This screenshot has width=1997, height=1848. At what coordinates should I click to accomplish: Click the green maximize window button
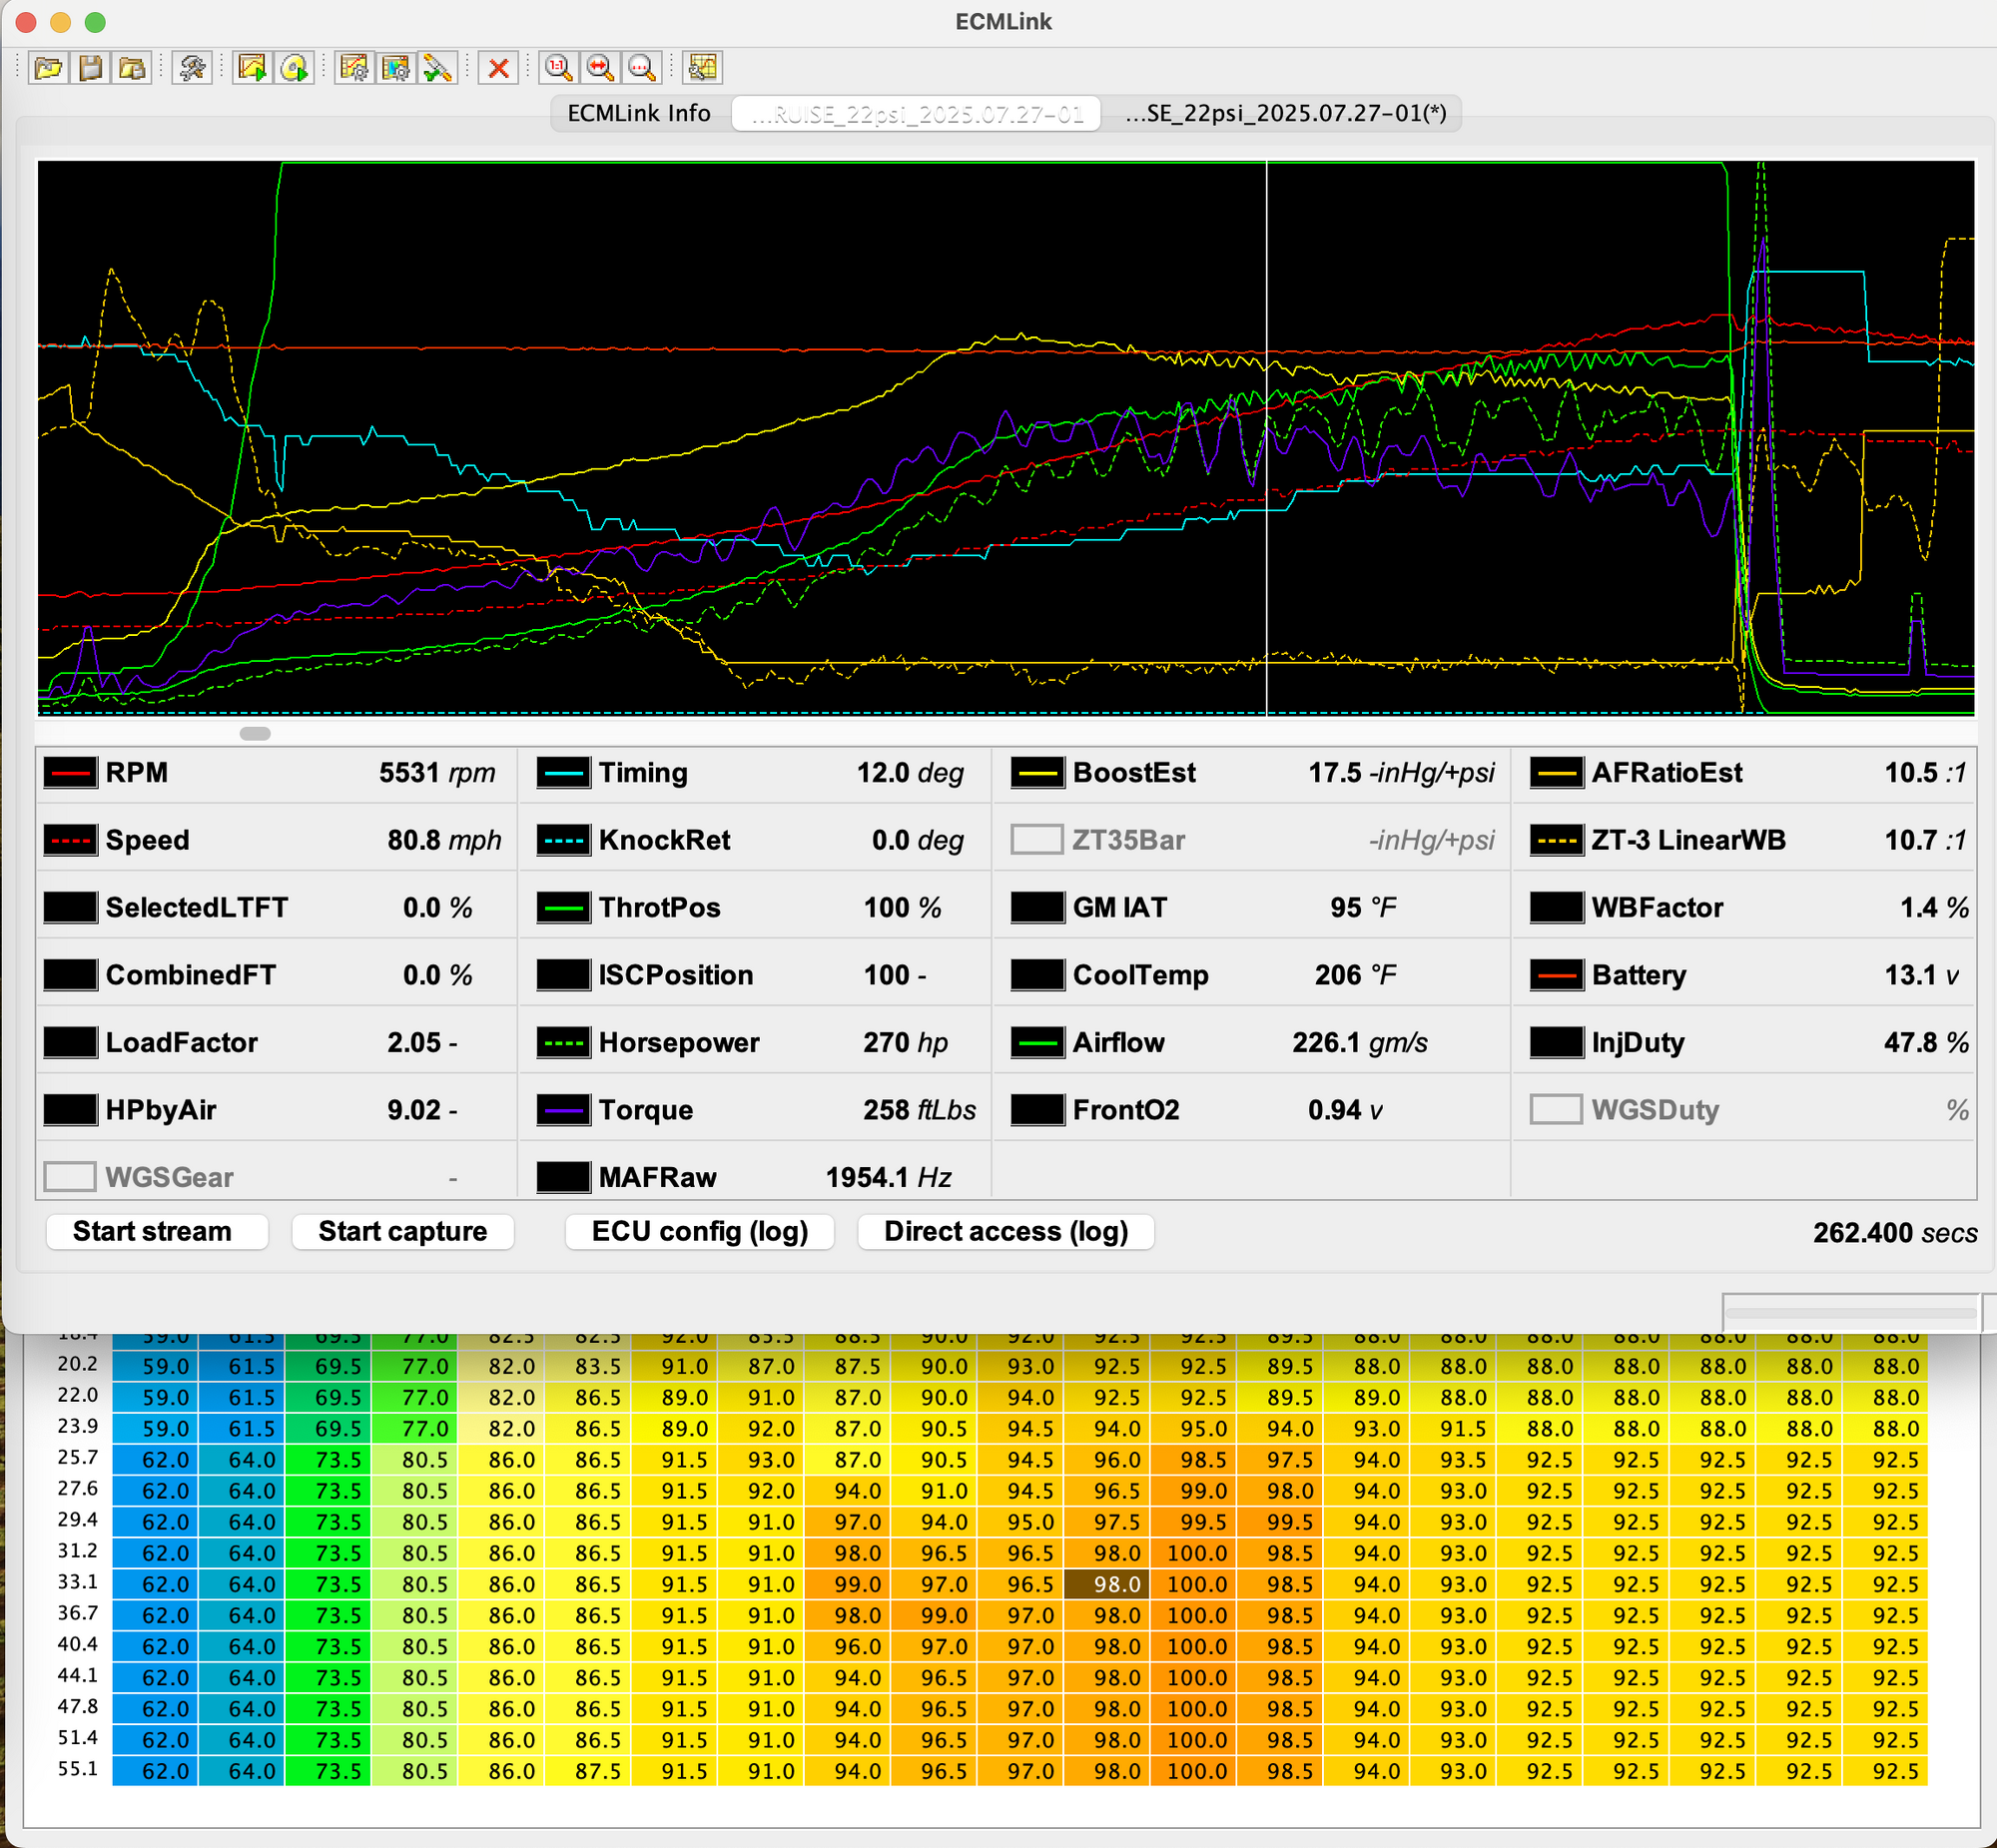click(95, 22)
